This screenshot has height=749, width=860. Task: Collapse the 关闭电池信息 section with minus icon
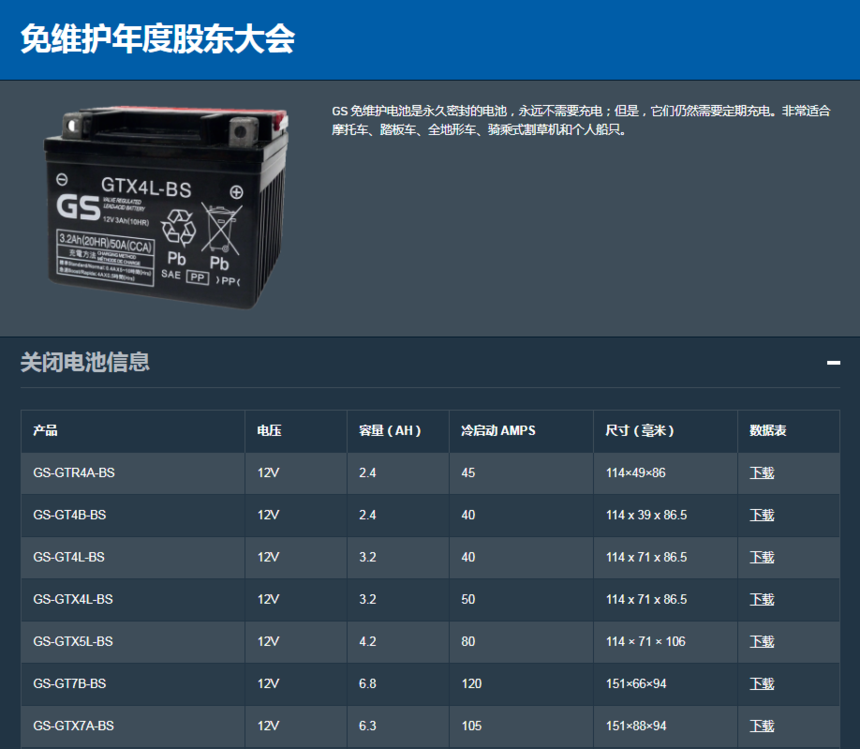pos(833,362)
